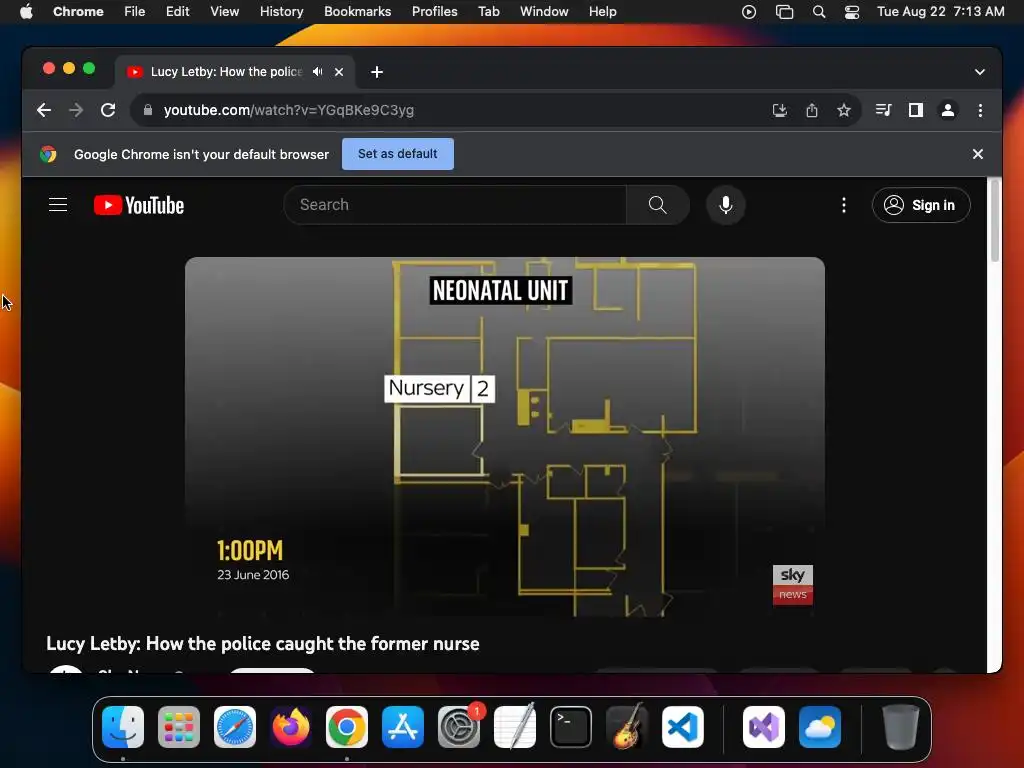Set Chrome as default browser
Image resolution: width=1024 pixels, height=768 pixels.
click(398, 154)
